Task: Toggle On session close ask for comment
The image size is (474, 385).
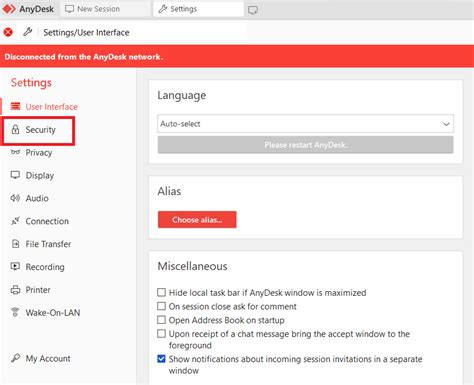Action: pos(161,306)
